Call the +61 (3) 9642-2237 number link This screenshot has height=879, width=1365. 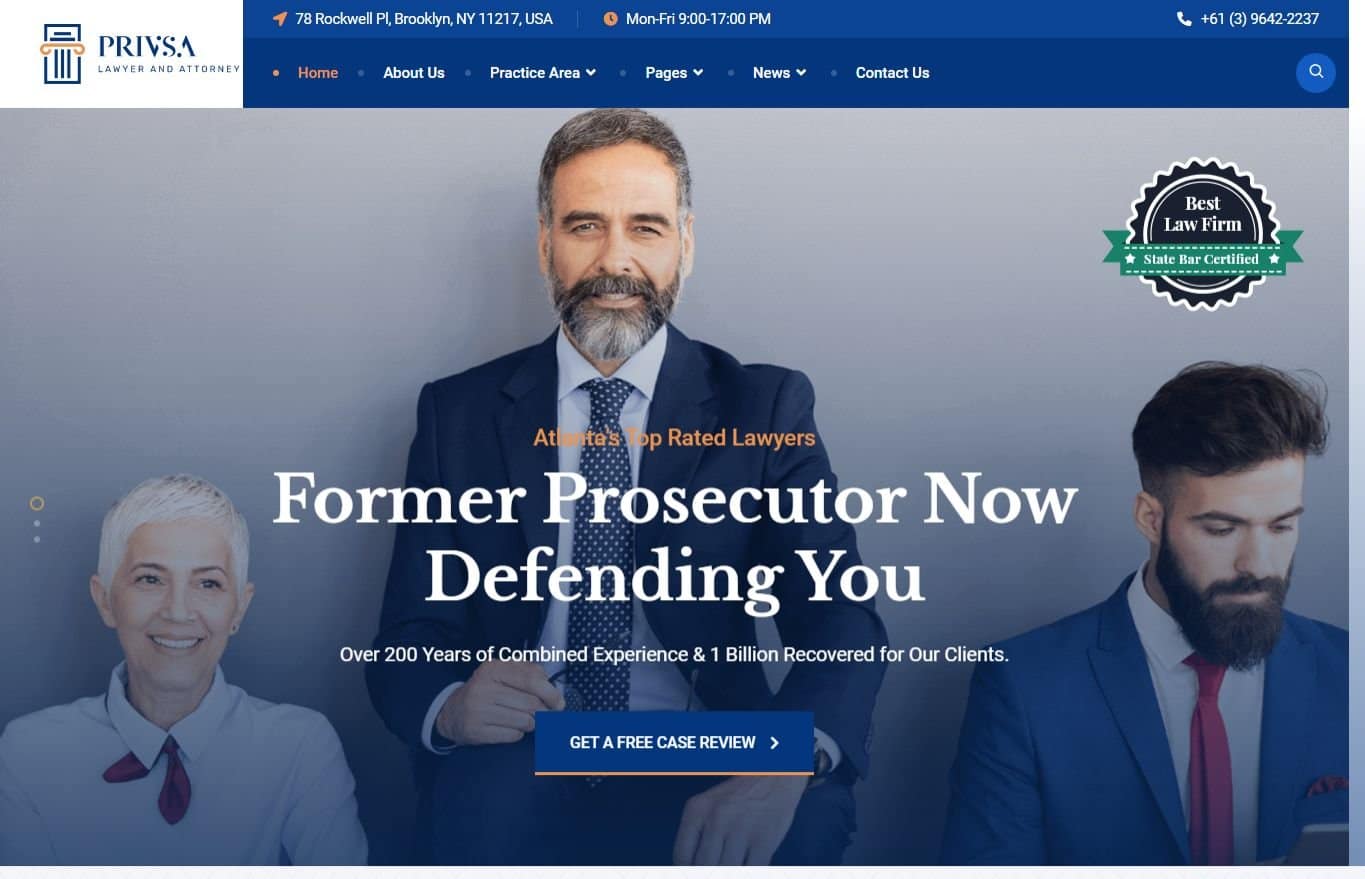(1260, 19)
